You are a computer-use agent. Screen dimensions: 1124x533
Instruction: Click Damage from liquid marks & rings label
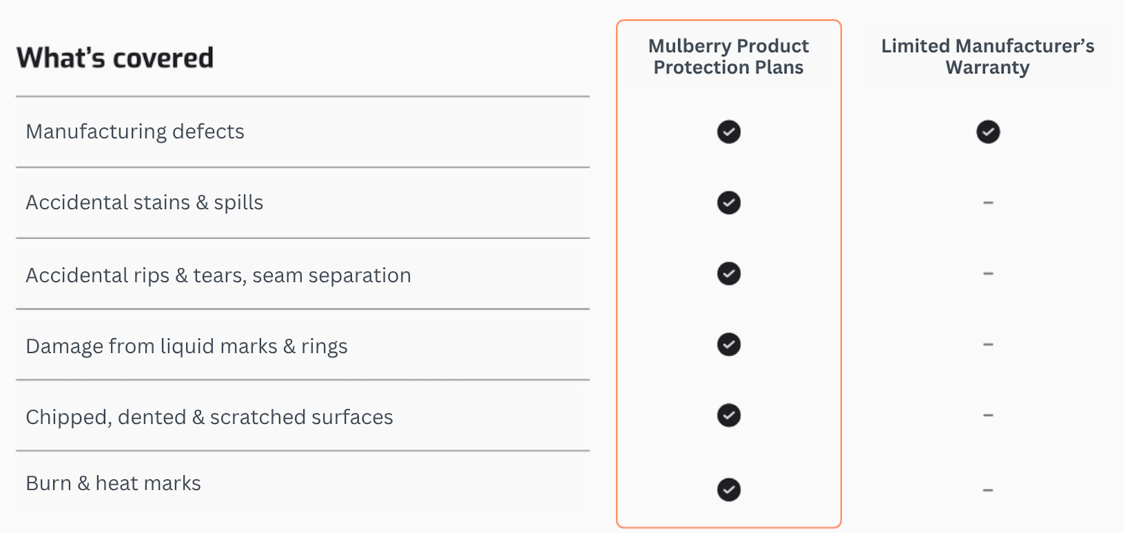coord(187,347)
